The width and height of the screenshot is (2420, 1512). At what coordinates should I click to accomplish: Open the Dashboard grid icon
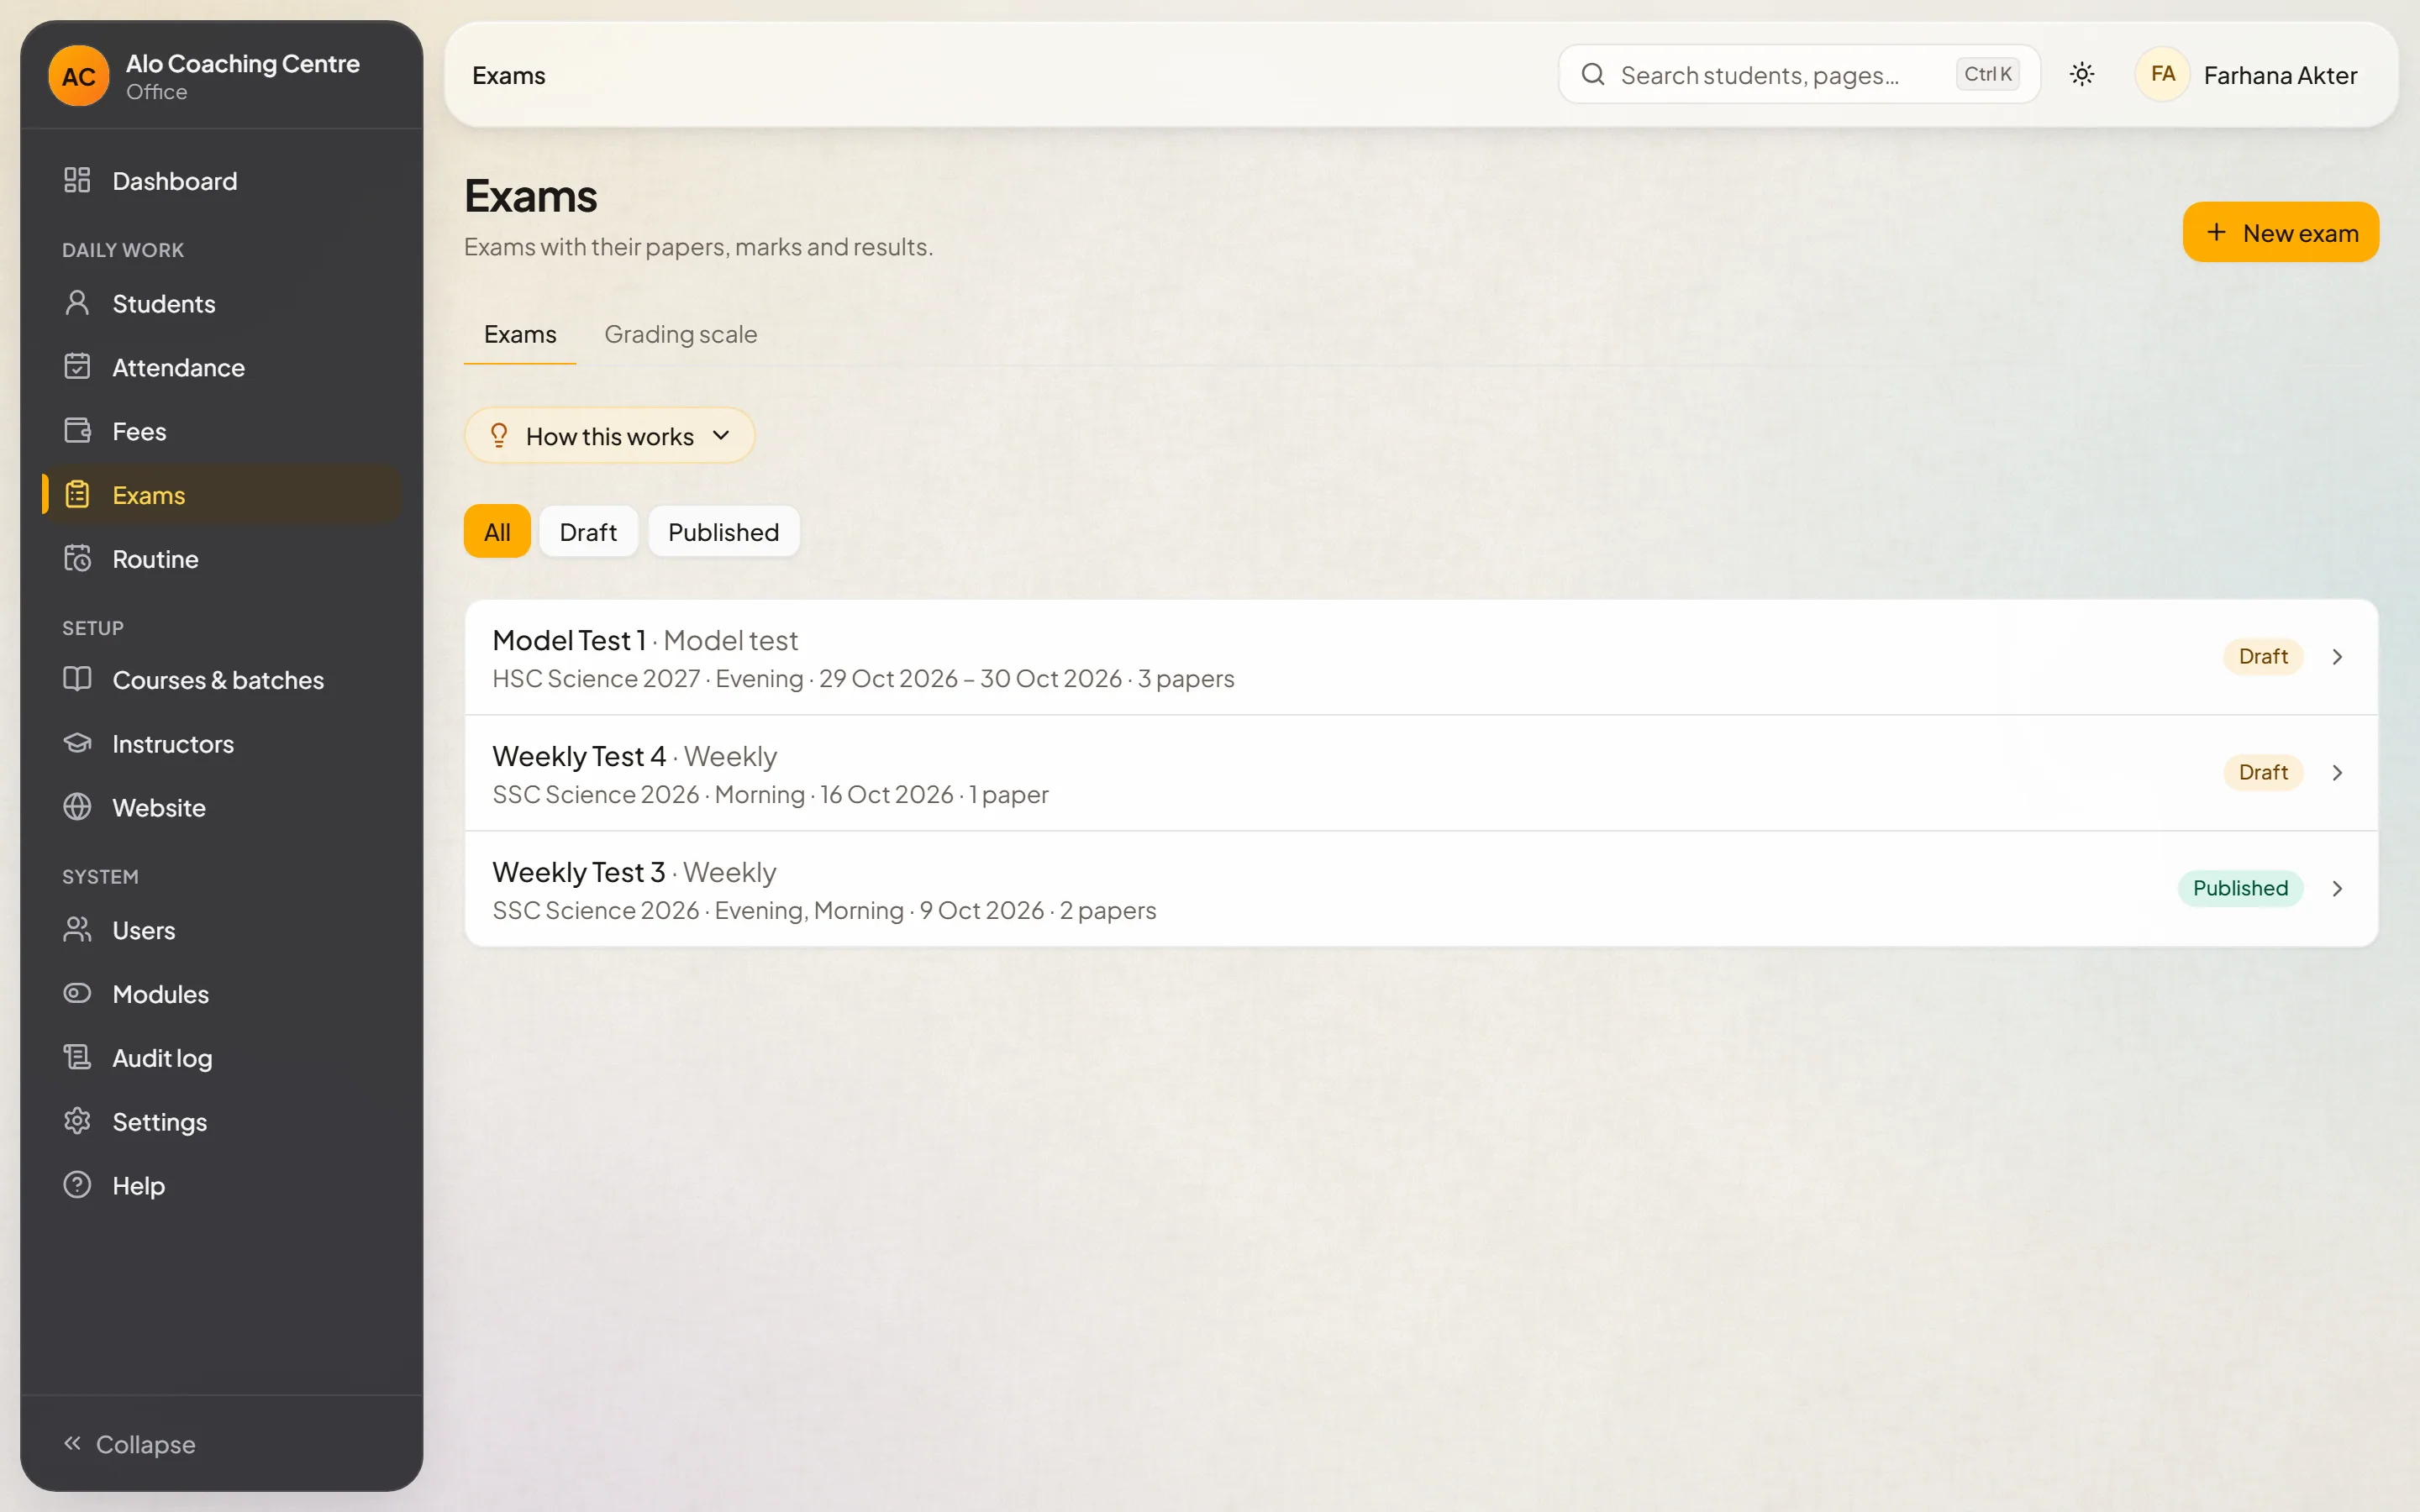tap(77, 180)
